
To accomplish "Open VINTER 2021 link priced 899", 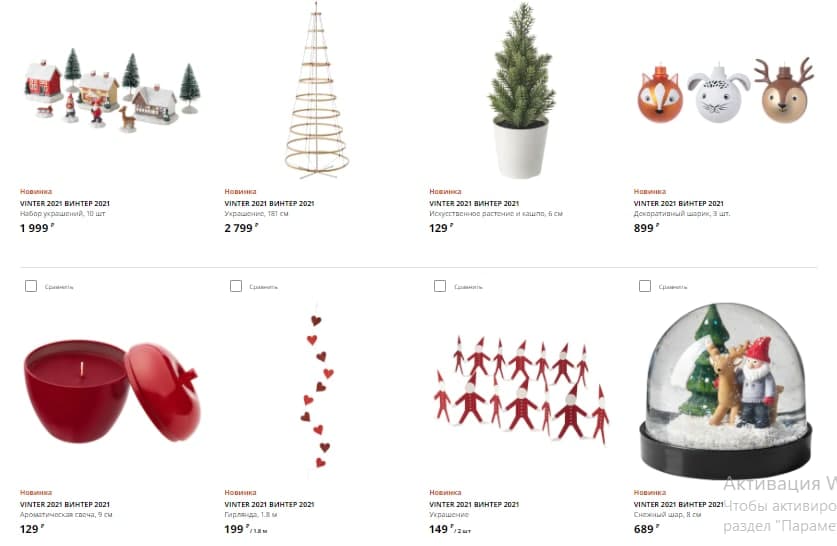I will 678,203.
